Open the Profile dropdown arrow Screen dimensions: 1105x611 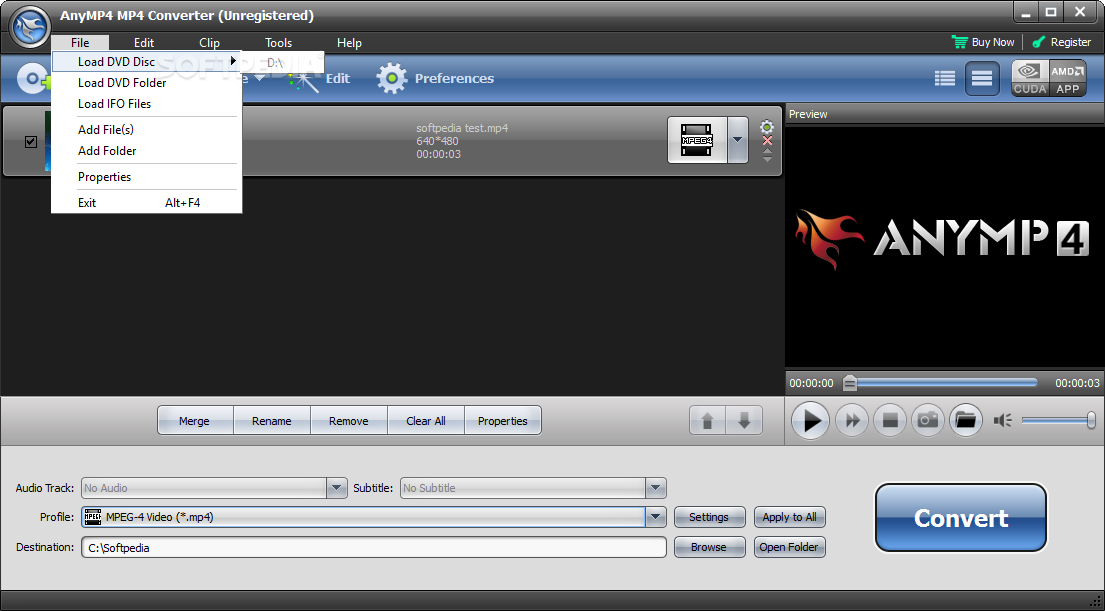point(655,517)
